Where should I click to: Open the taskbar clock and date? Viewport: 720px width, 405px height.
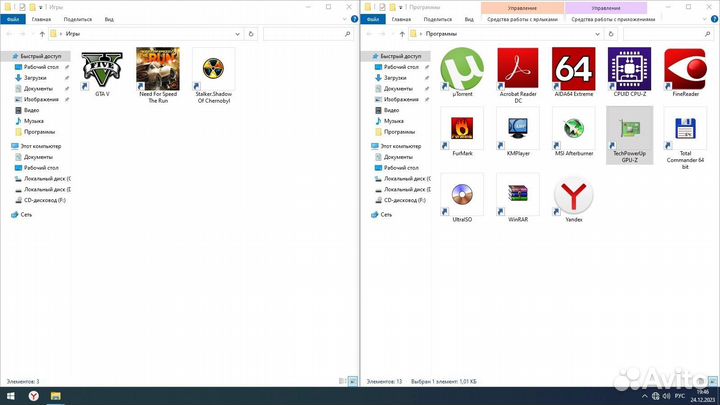point(703,396)
